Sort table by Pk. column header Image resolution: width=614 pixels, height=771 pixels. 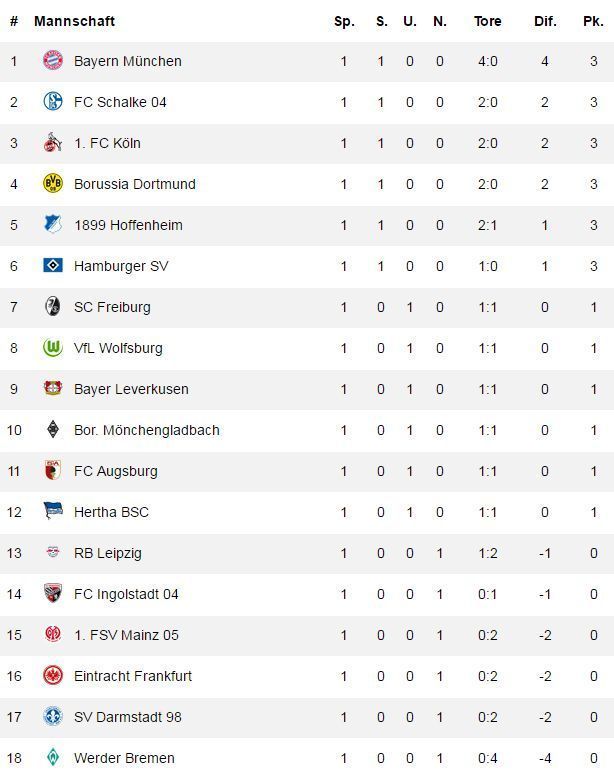click(593, 21)
